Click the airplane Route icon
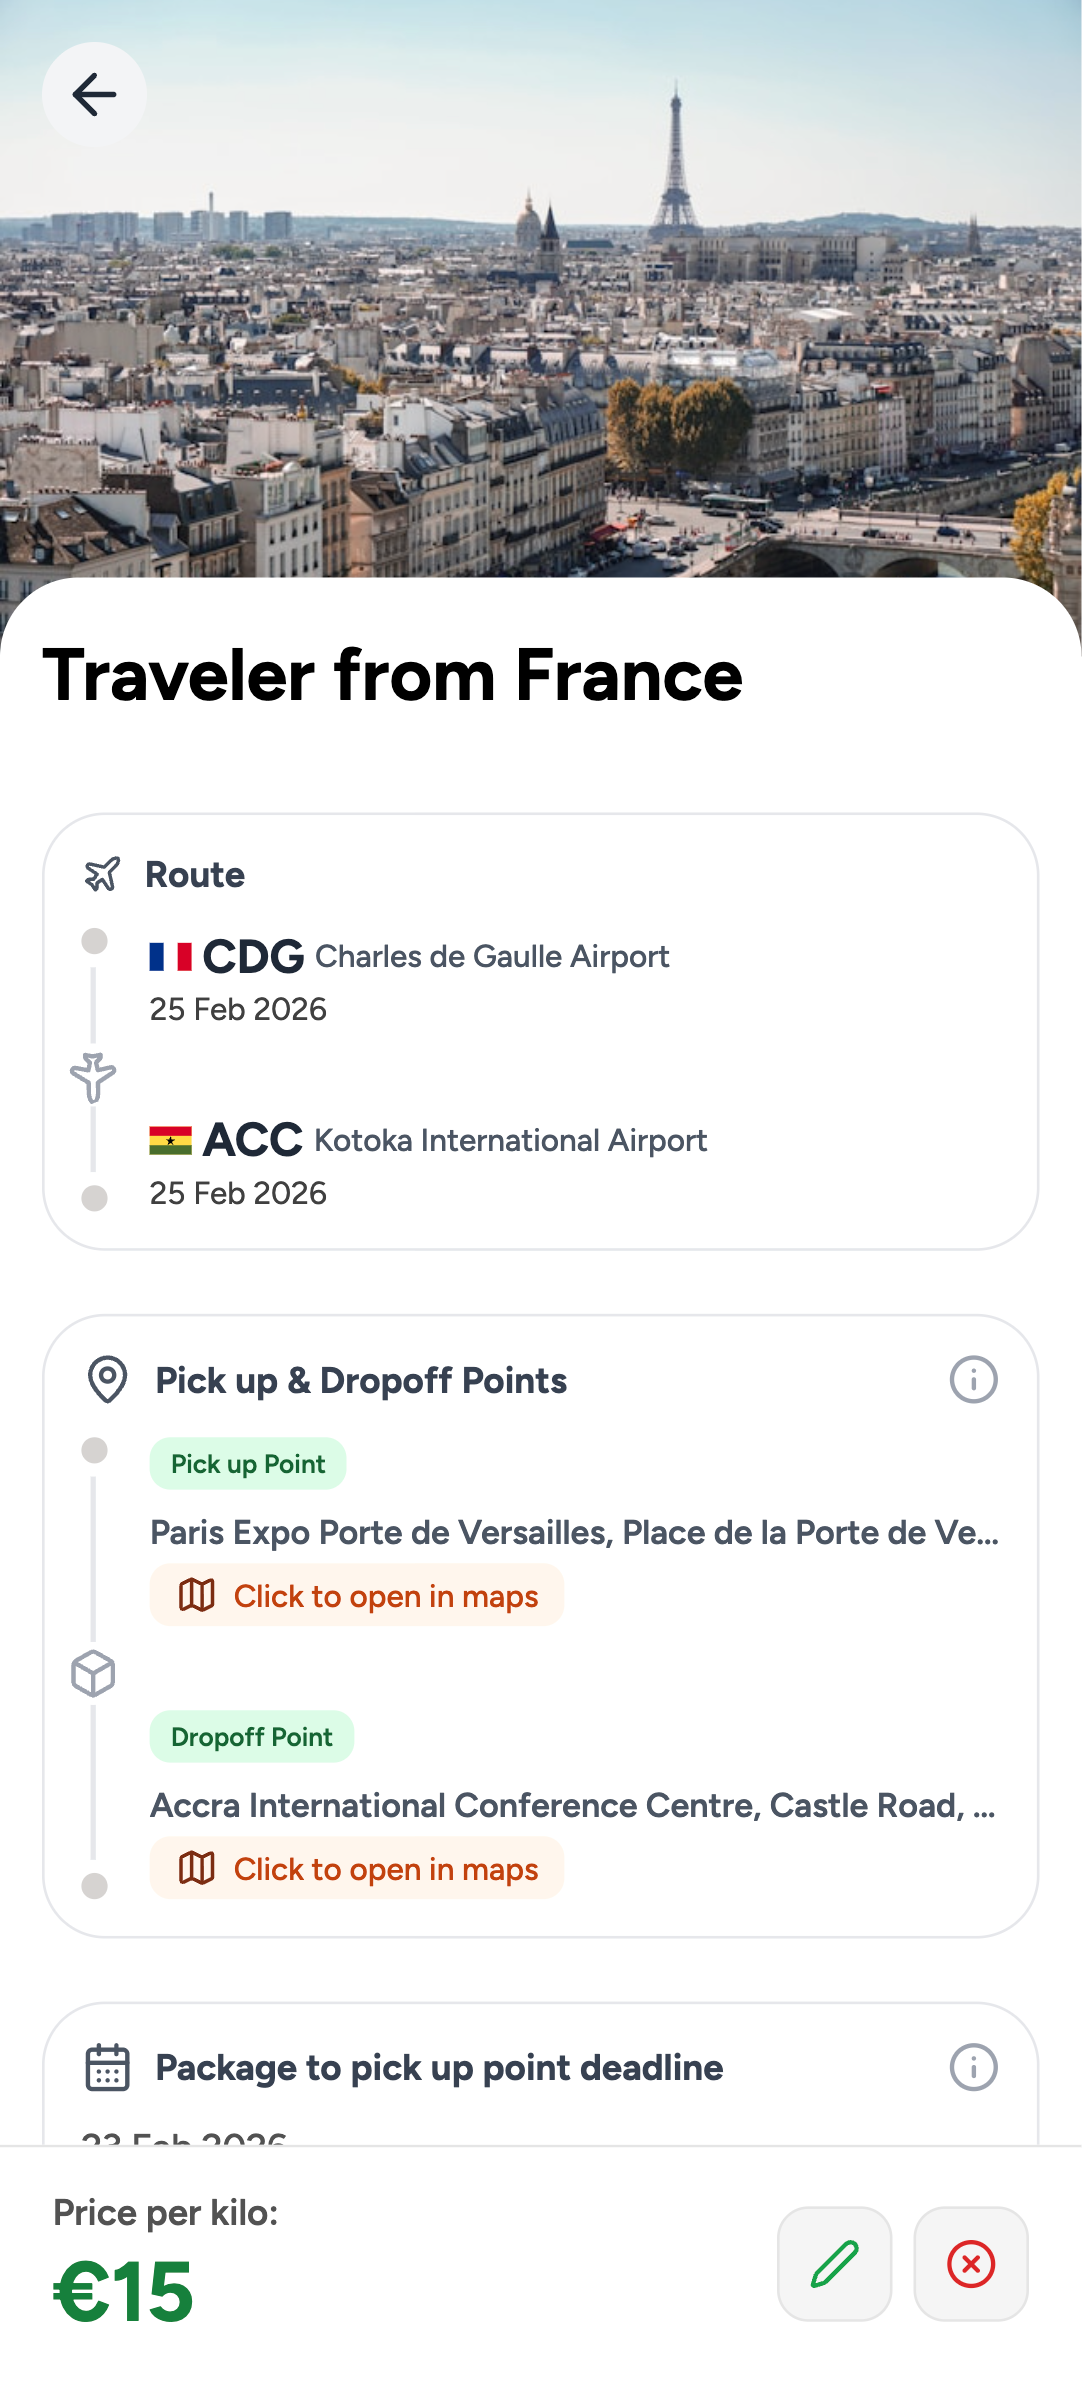 pyautogui.click(x=102, y=875)
